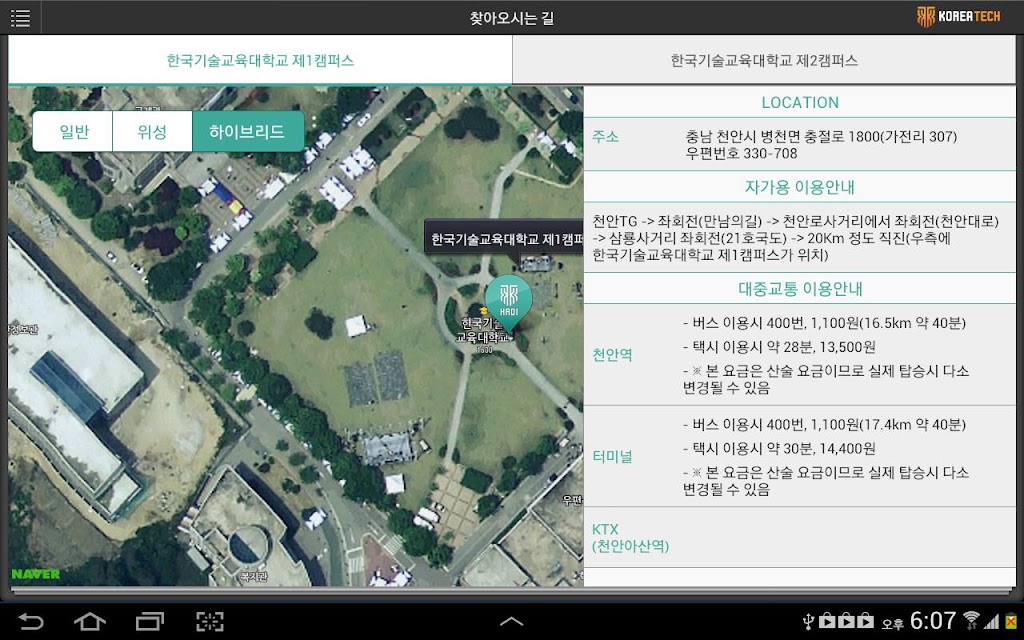This screenshot has width=1024, height=640.
Task: Tap the 6:07 clock in status bar
Action: point(933,620)
